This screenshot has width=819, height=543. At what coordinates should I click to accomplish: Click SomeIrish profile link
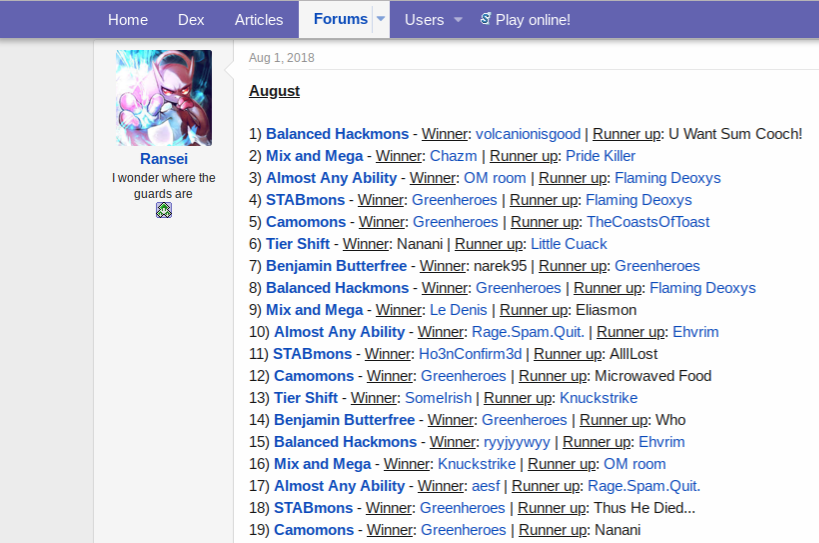[x=438, y=398]
